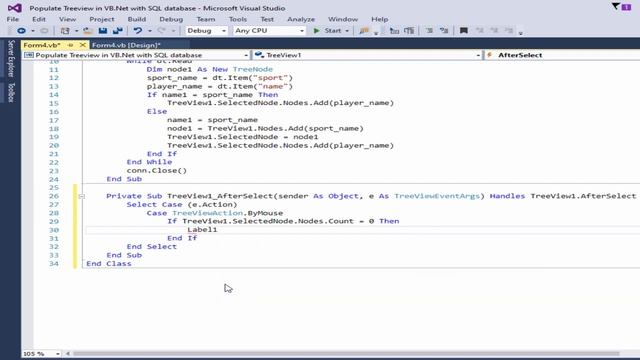Close the Form4.vb tab
The image size is (640, 360).
(x=83, y=45)
